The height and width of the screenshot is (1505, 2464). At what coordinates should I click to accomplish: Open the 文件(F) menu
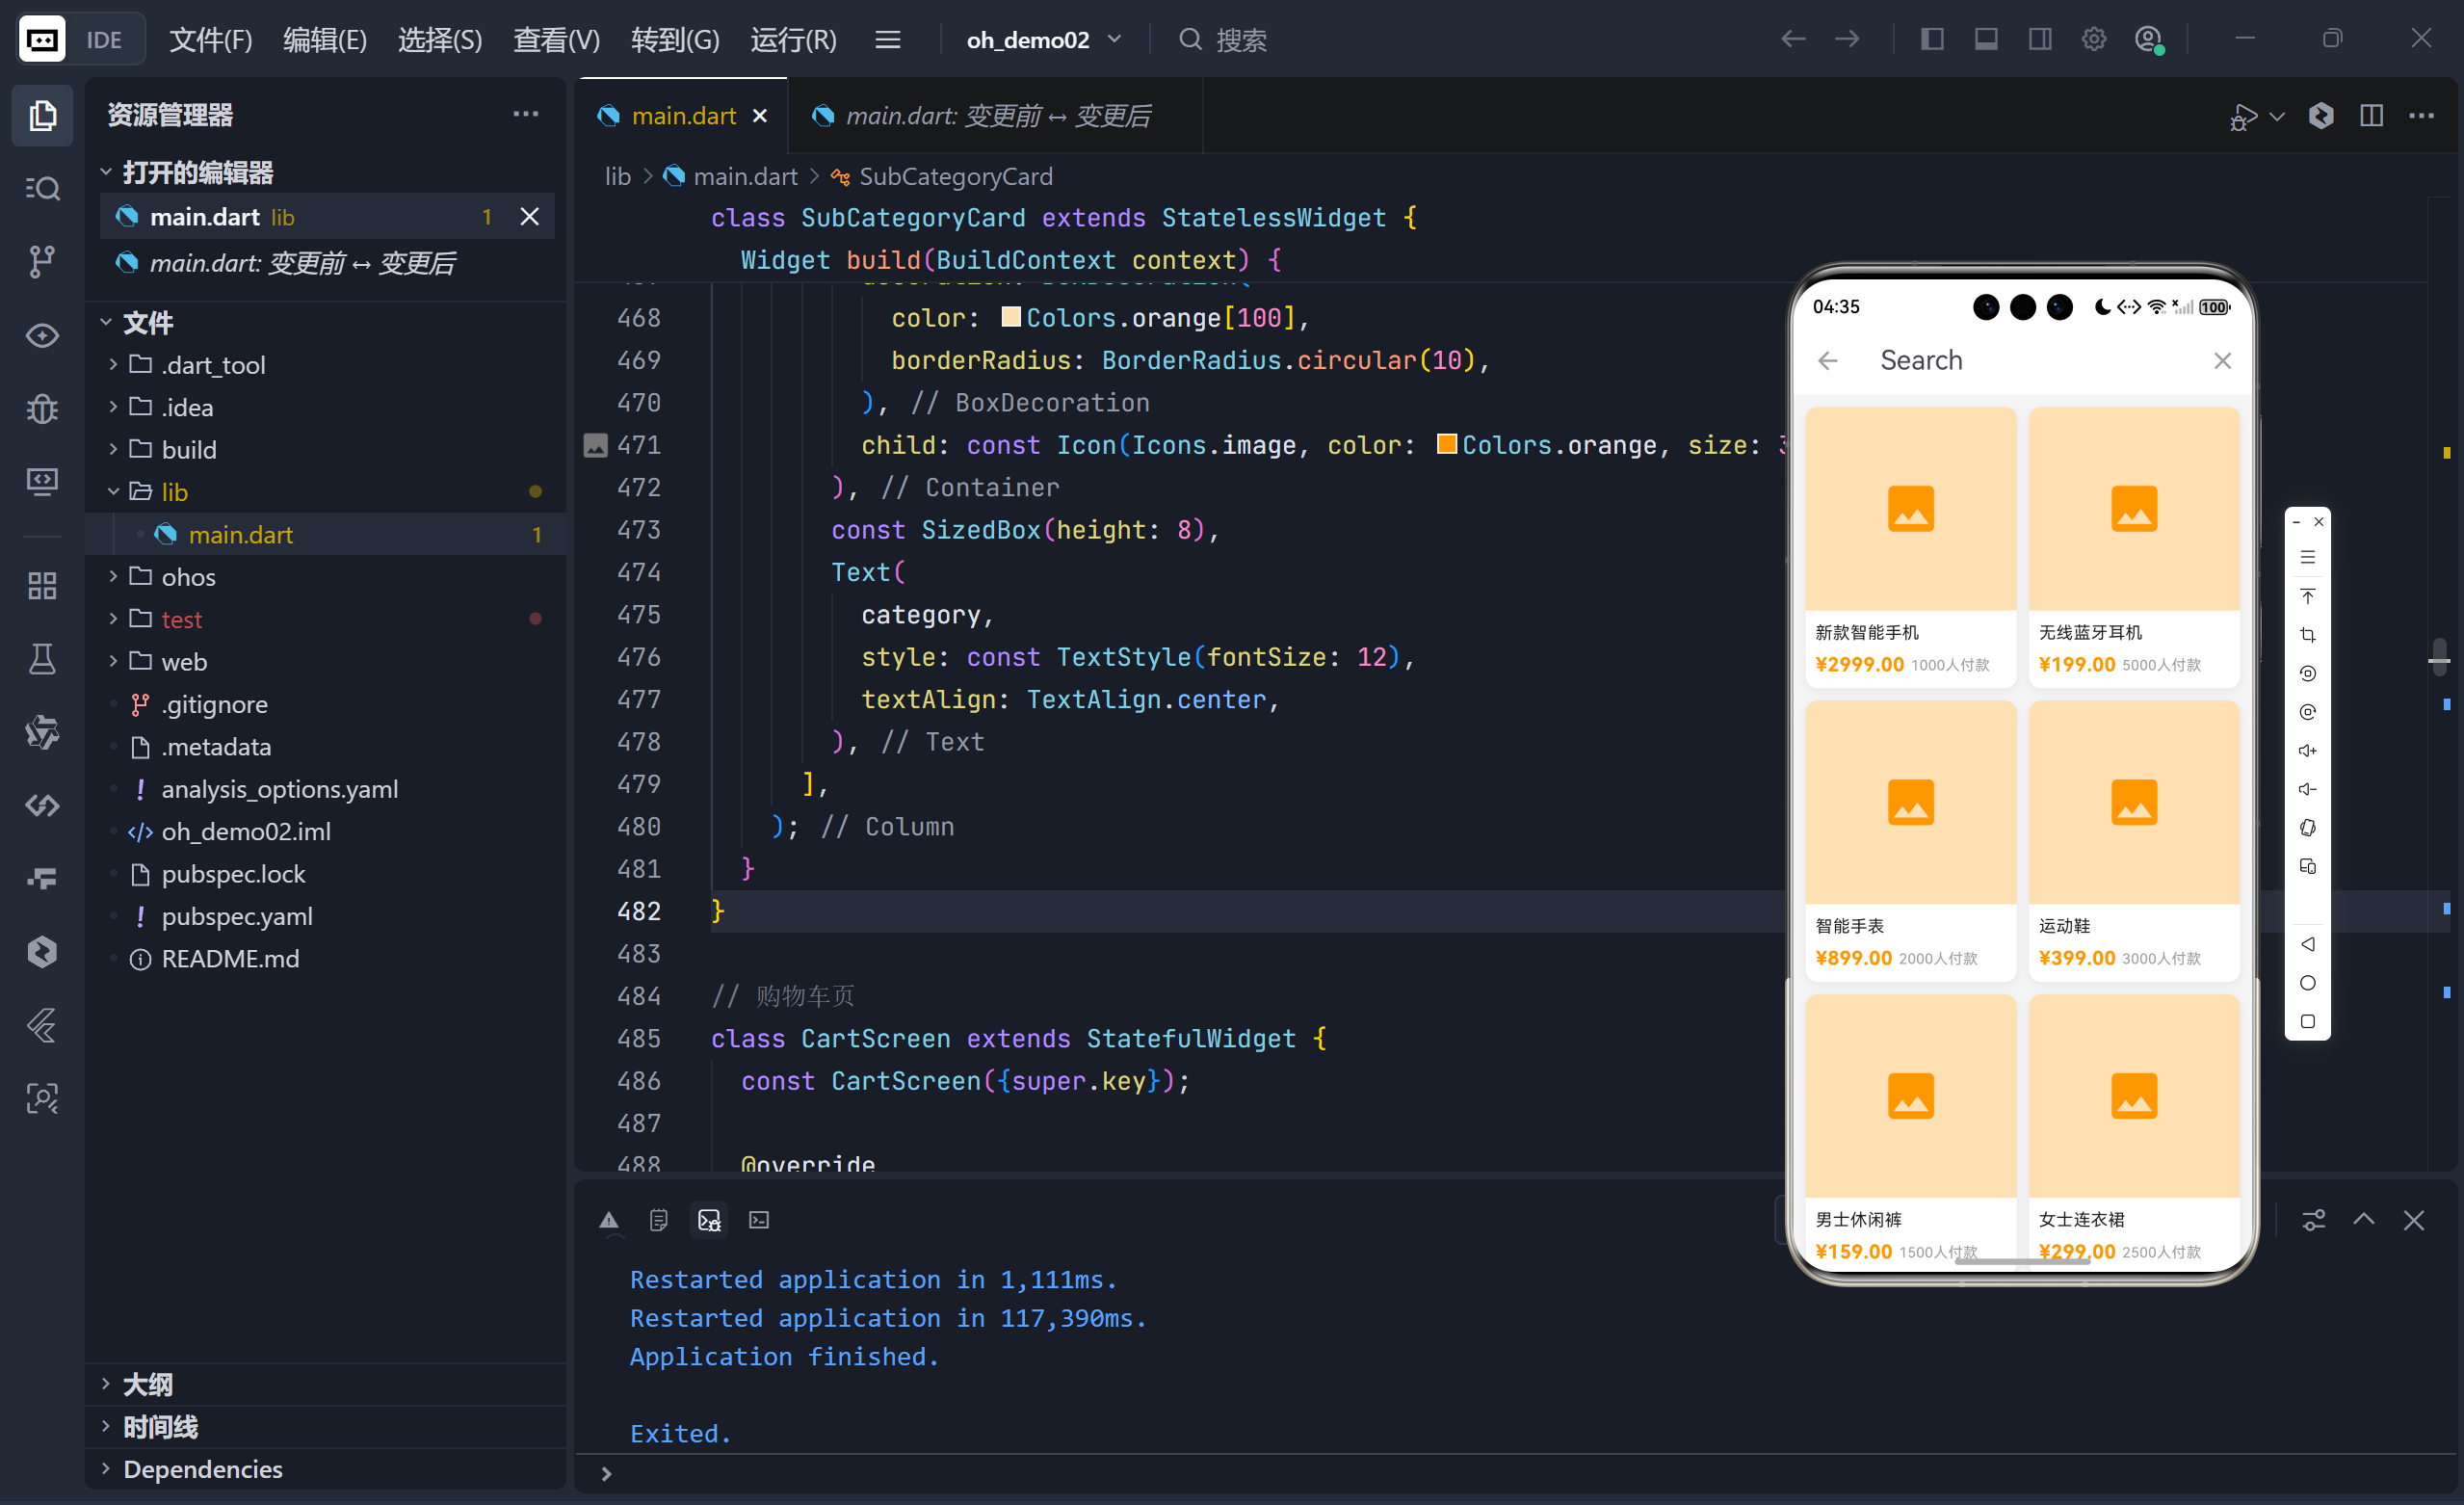click(210, 40)
